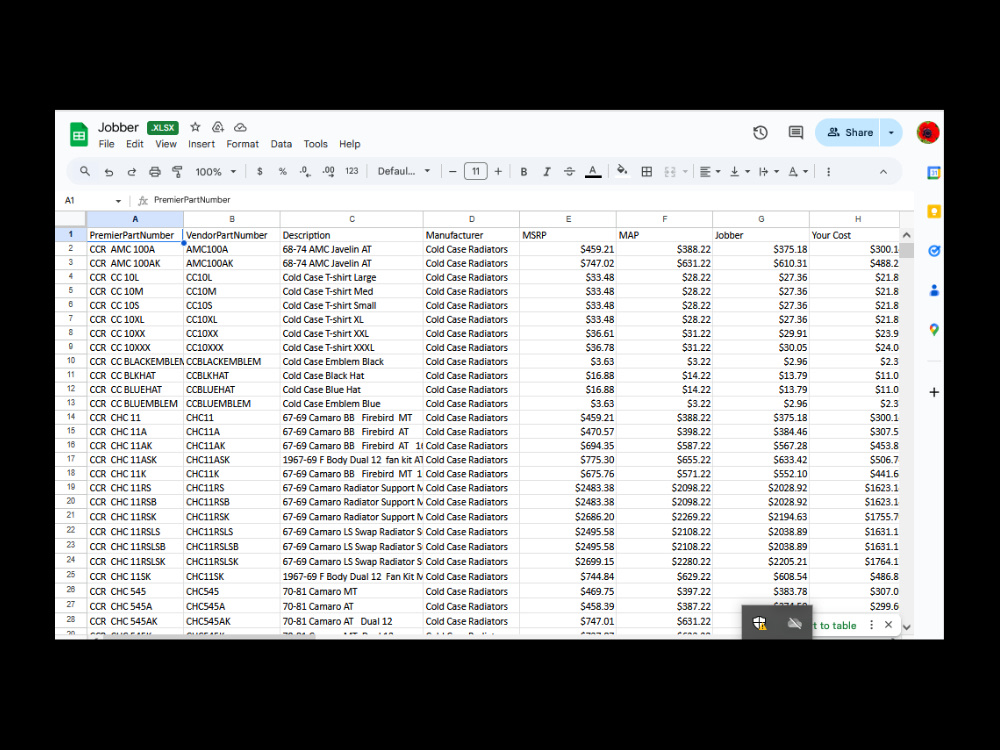Open the Share options dropdown arrow

point(891,133)
